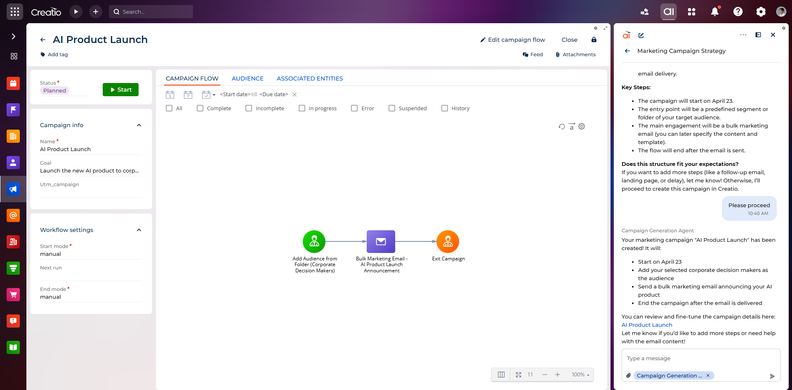Image resolution: width=792 pixels, height=390 pixels.
Task: Attach a file in chat input
Action: coord(628,375)
